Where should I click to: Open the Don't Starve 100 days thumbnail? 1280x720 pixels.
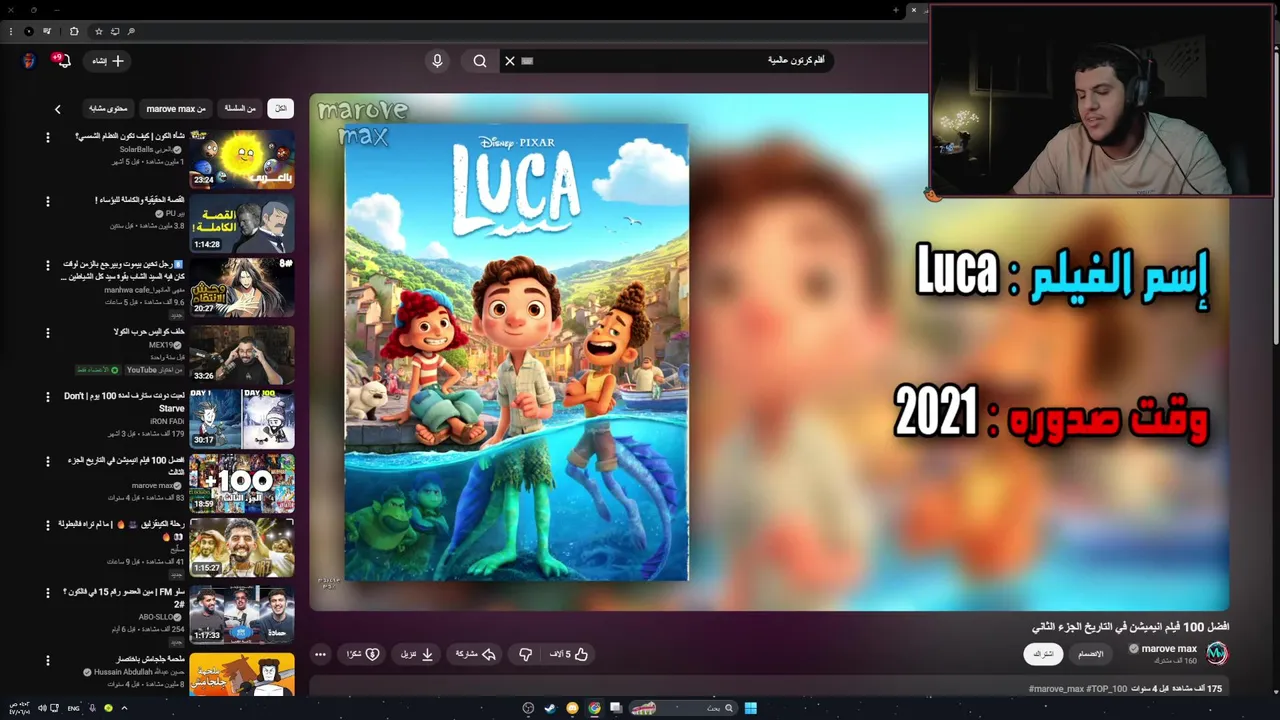point(242,419)
